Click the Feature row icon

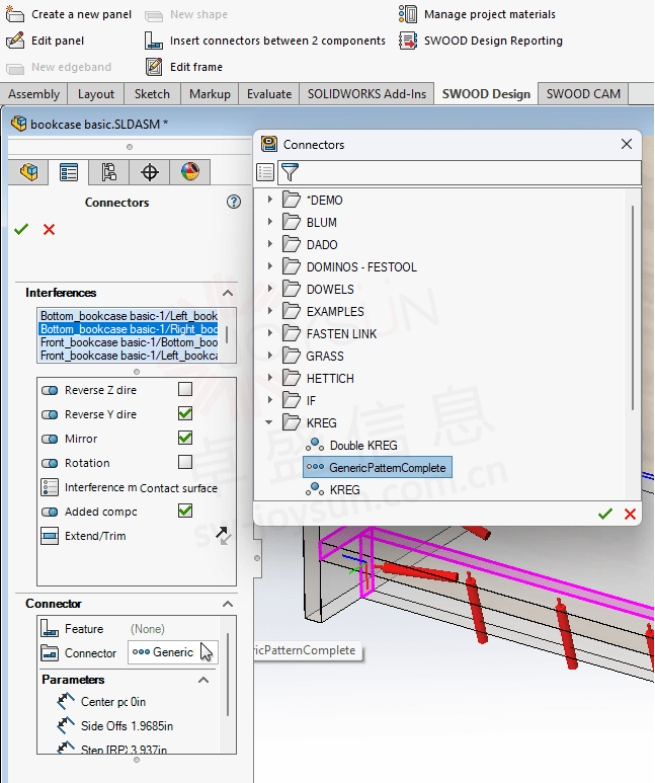pos(49,628)
